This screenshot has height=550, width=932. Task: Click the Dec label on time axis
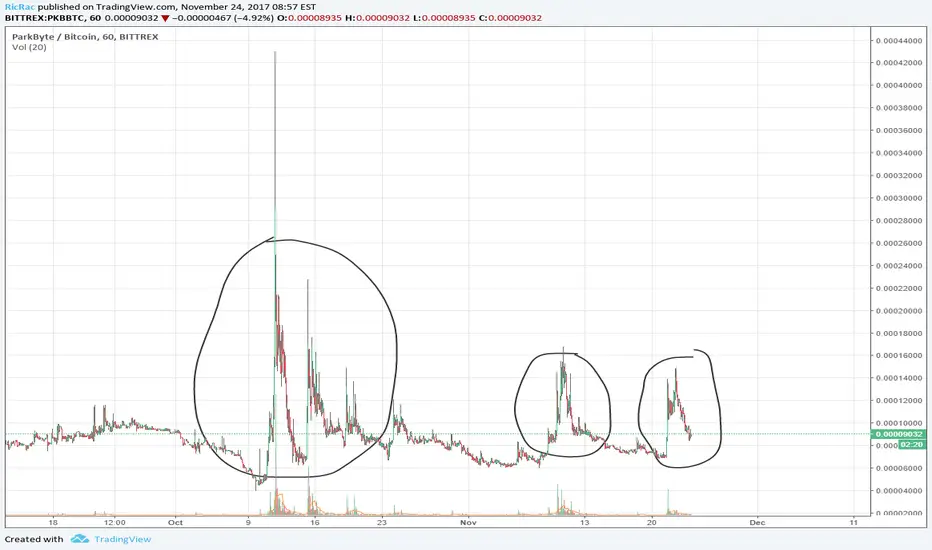pos(757,523)
